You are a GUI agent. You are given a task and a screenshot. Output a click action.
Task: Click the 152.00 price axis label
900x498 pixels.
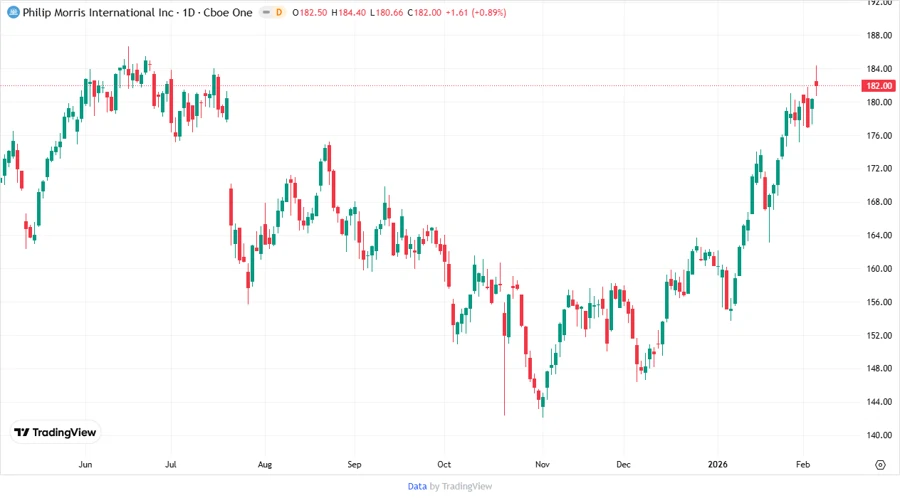(x=879, y=335)
